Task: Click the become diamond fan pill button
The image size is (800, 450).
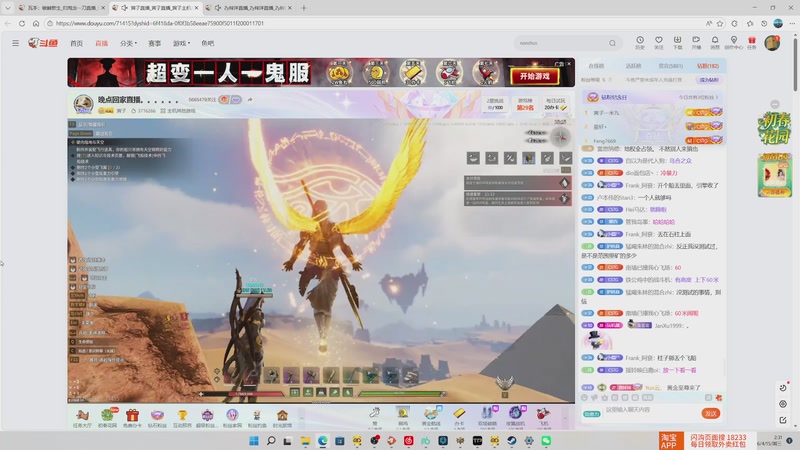Action: tap(709, 80)
